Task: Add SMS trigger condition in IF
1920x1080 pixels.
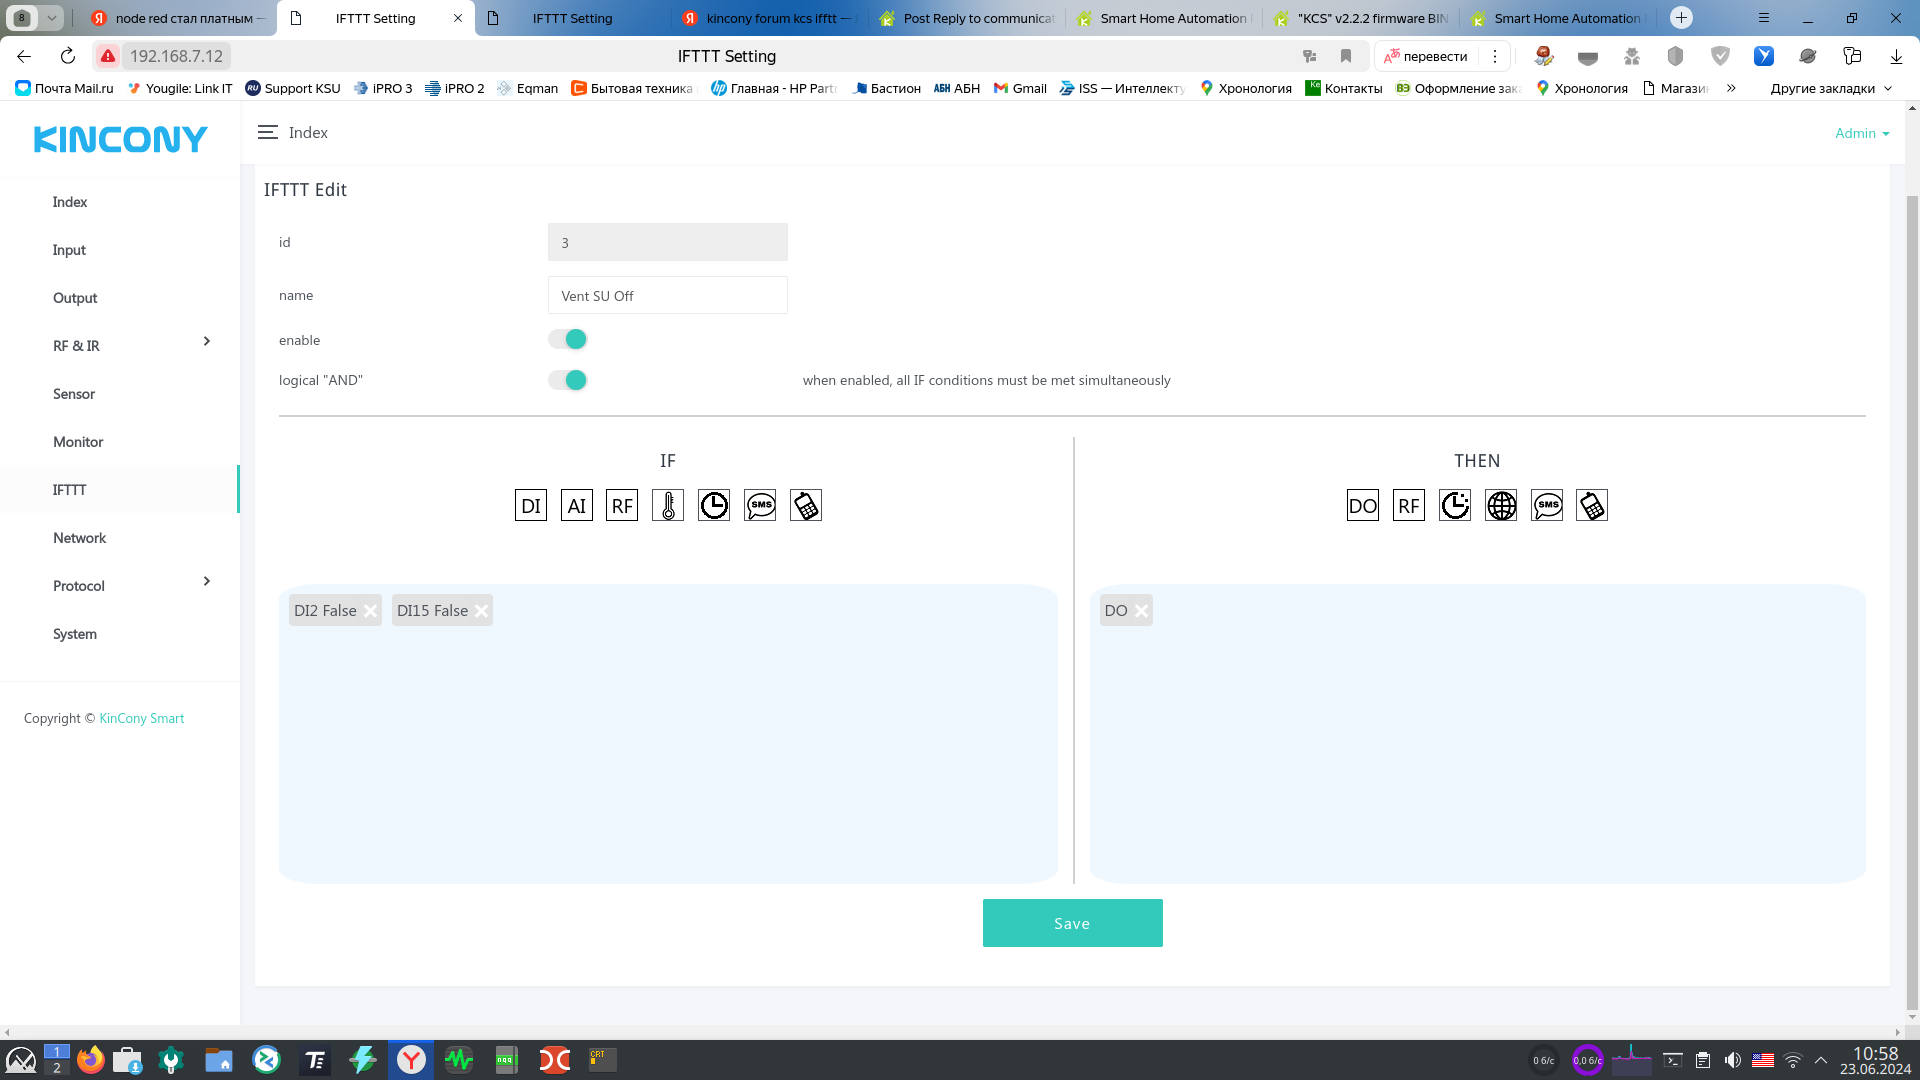Action: tap(760, 505)
